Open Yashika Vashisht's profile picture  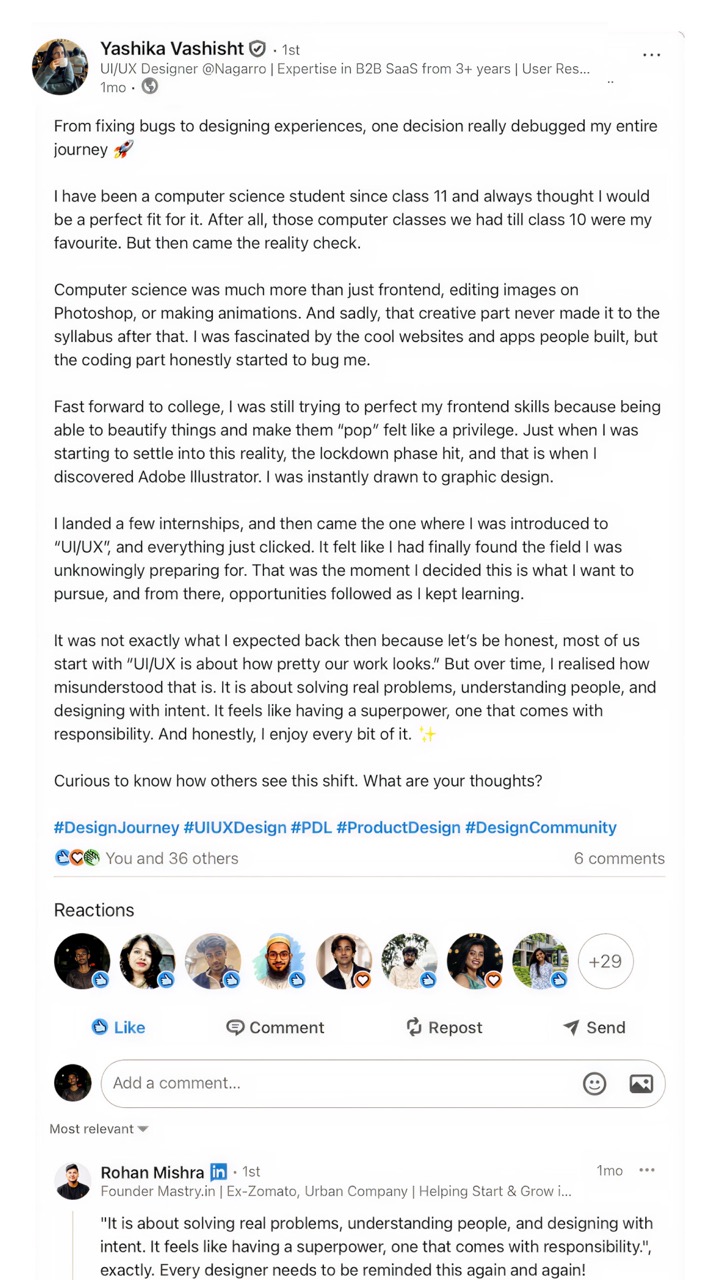point(60,67)
